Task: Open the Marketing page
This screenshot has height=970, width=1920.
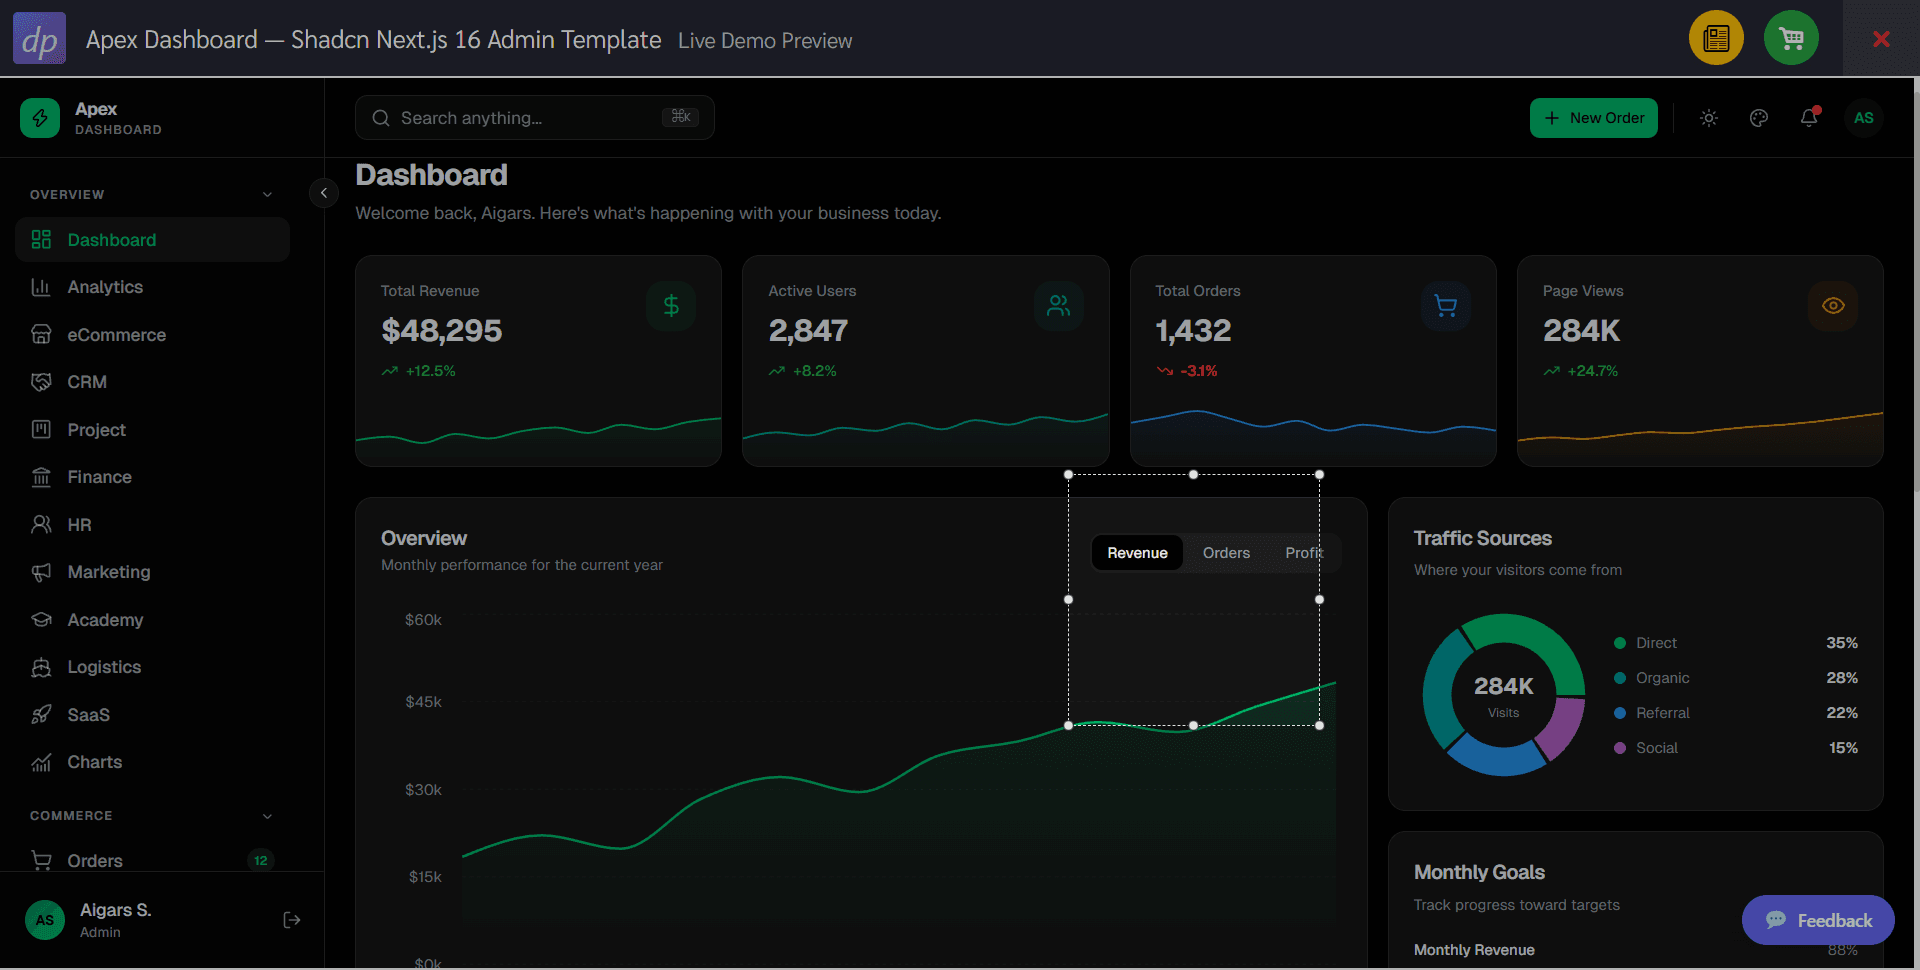Action: tap(152, 572)
